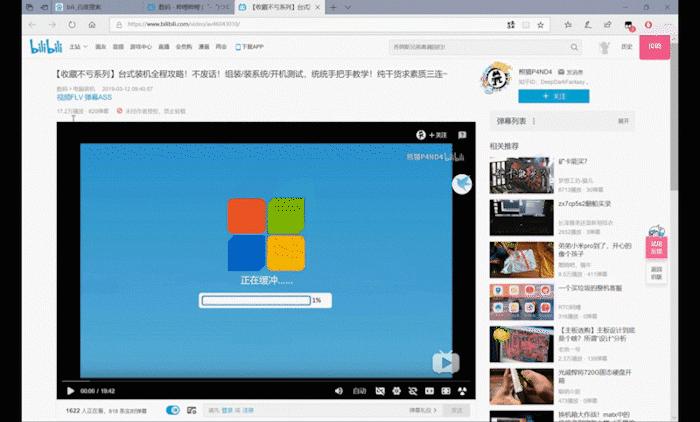
Task: Click the search magnifier in bilibili header
Action: [574, 47]
